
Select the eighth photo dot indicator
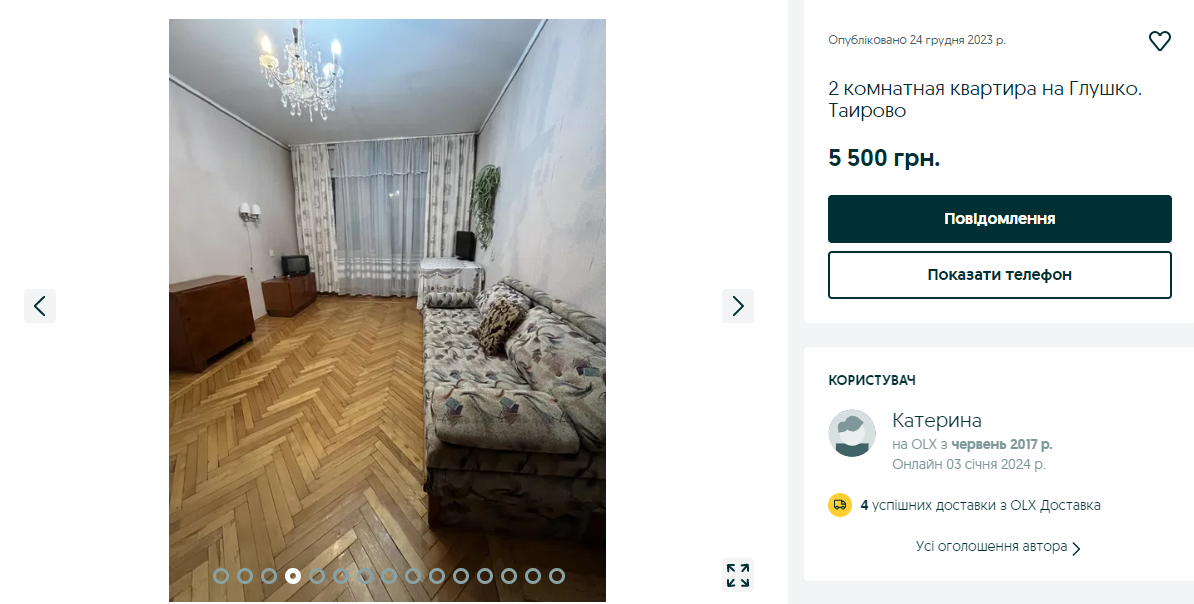(389, 576)
